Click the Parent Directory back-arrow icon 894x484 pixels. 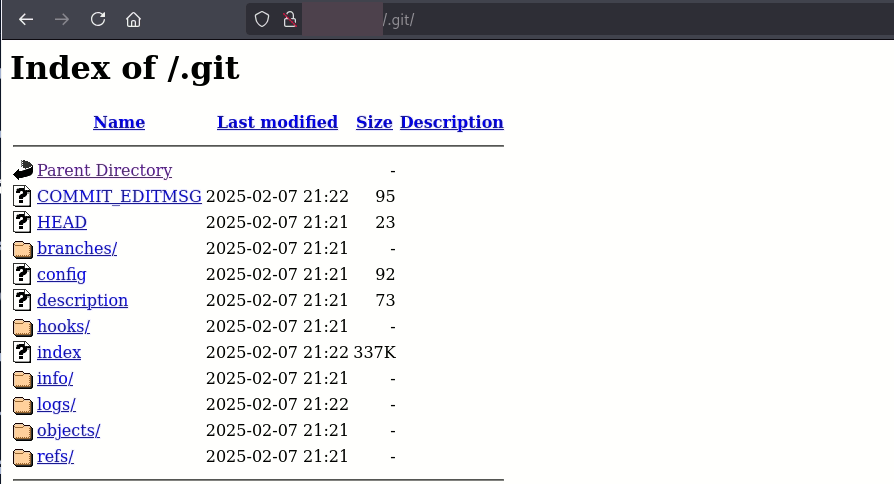coord(23,170)
